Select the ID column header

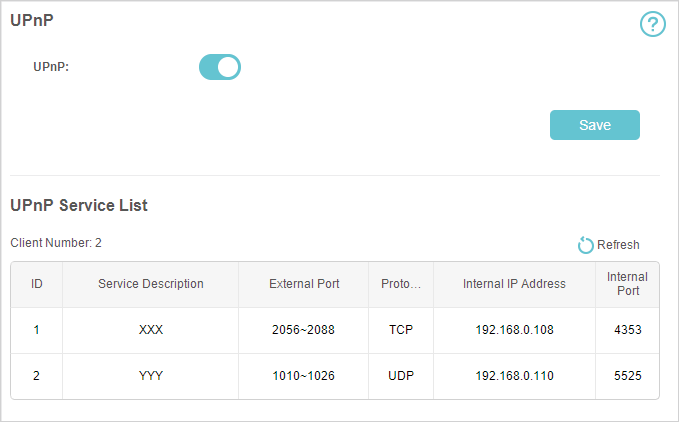[36, 284]
